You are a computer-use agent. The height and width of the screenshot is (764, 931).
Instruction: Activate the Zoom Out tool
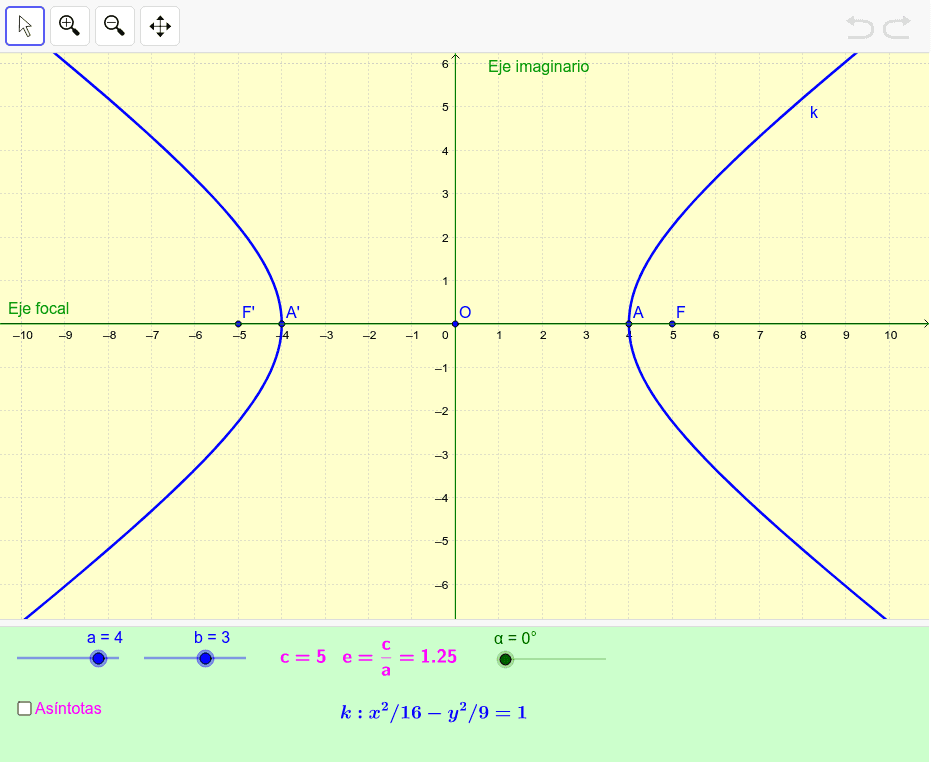115,26
